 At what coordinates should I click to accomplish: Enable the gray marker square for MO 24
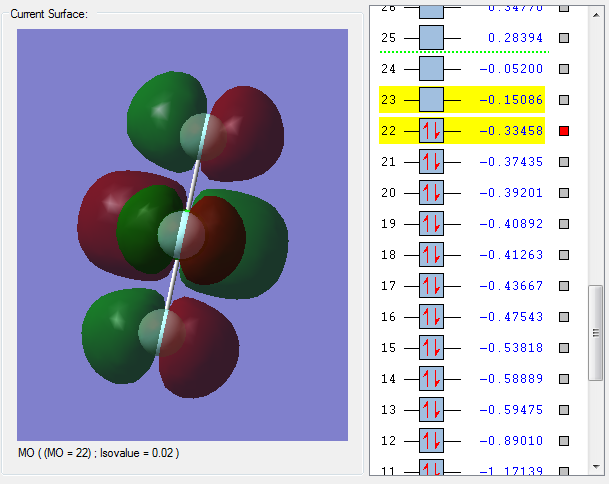point(564,69)
